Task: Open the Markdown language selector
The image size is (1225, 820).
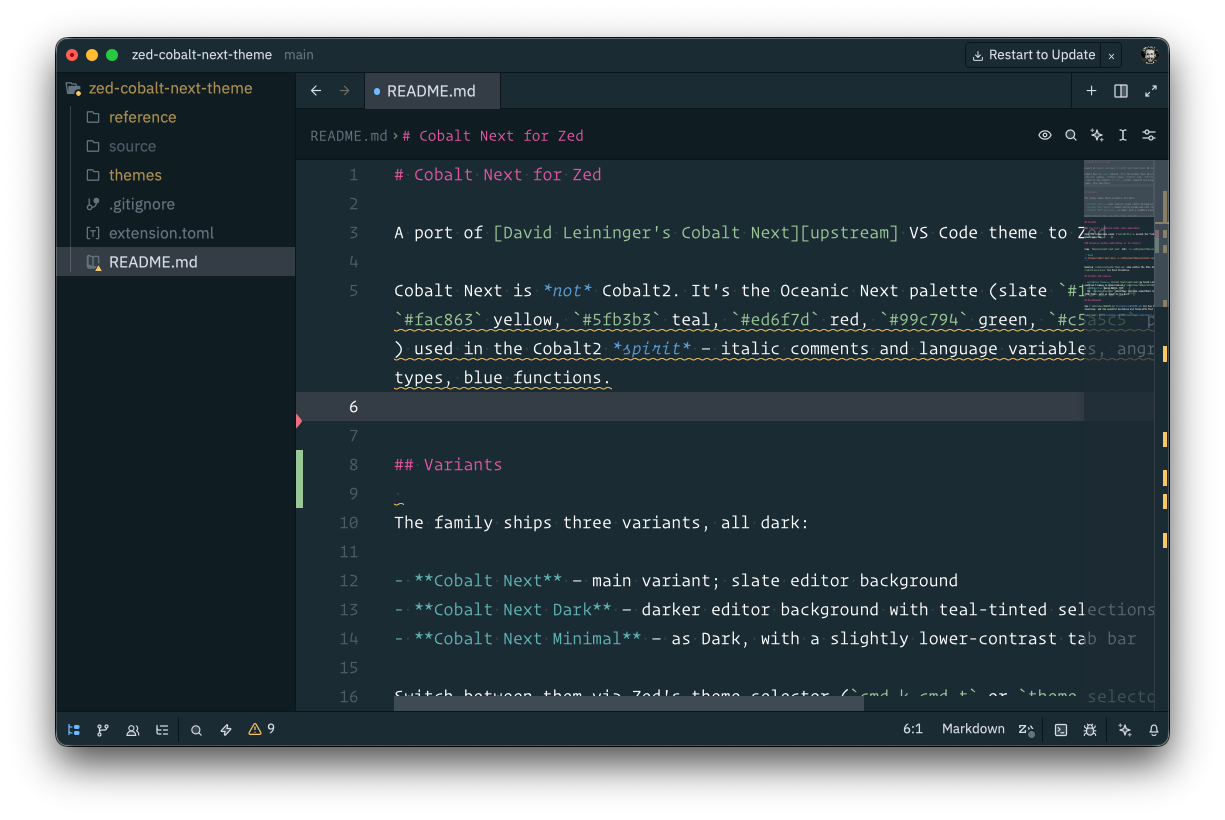Action: (x=973, y=729)
